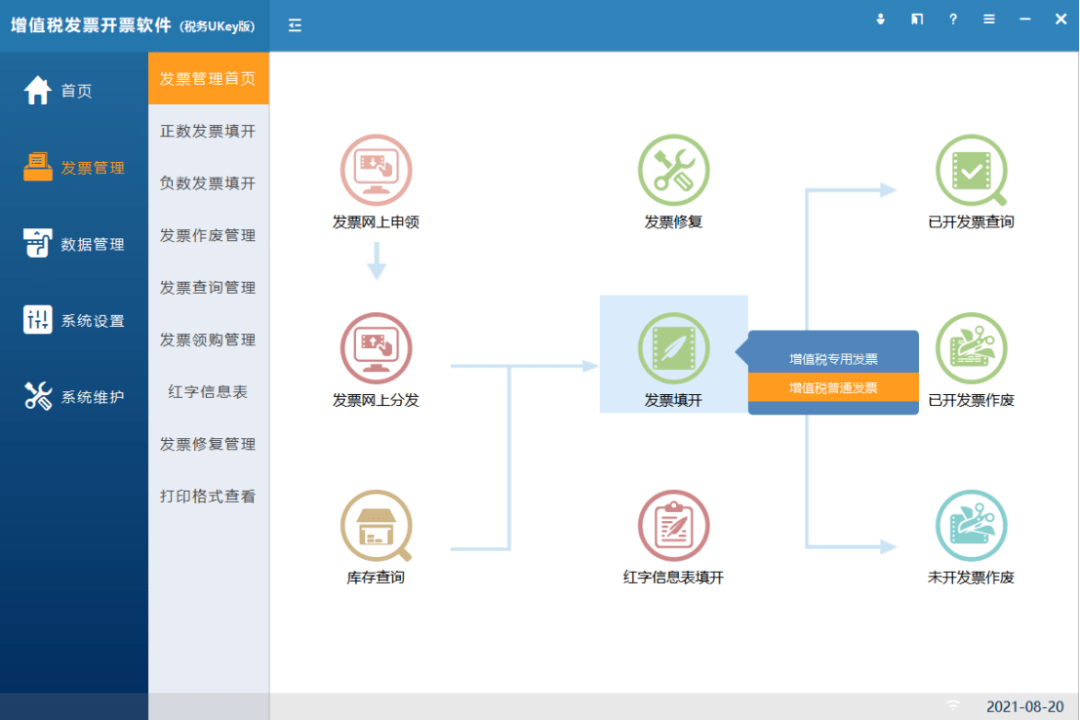Open 发票作废管理 submenu item
This screenshot has width=1080, height=720.
tap(208, 235)
